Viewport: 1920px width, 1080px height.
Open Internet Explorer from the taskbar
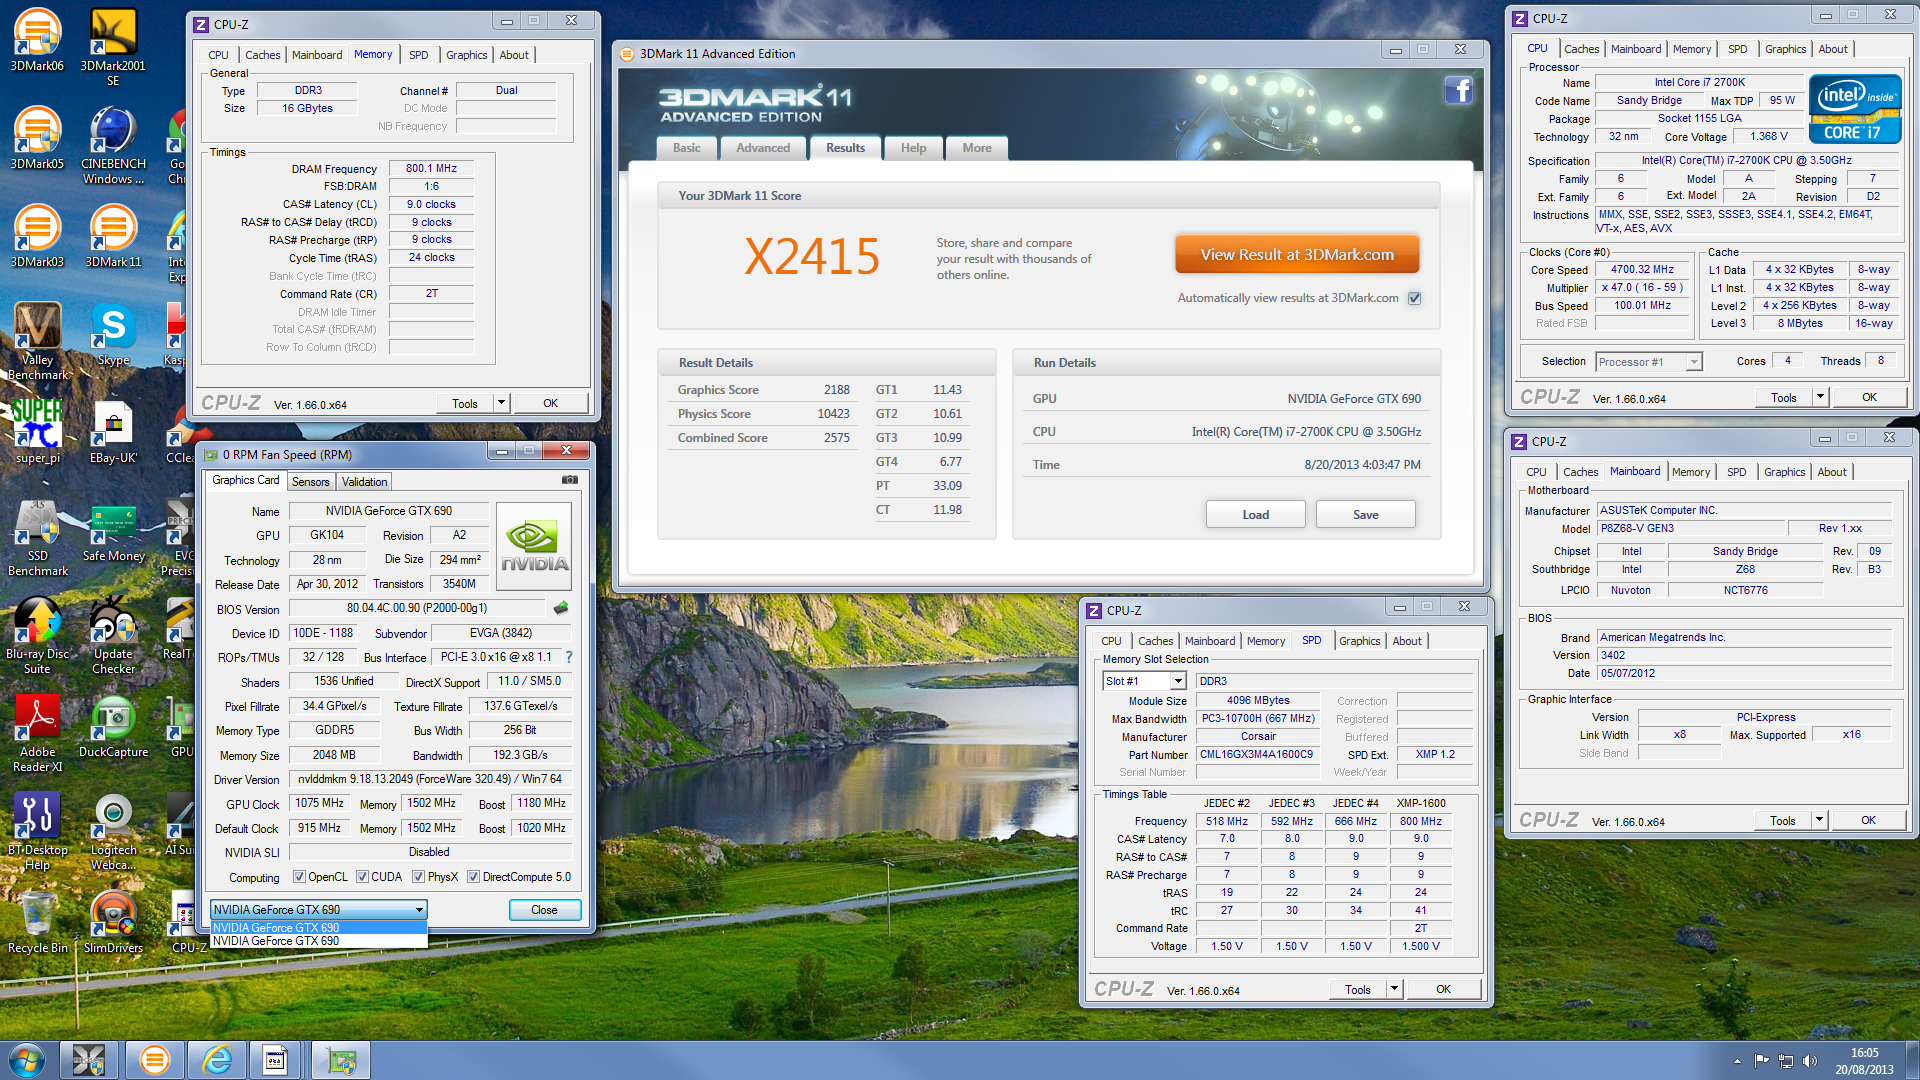[217, 1060]
